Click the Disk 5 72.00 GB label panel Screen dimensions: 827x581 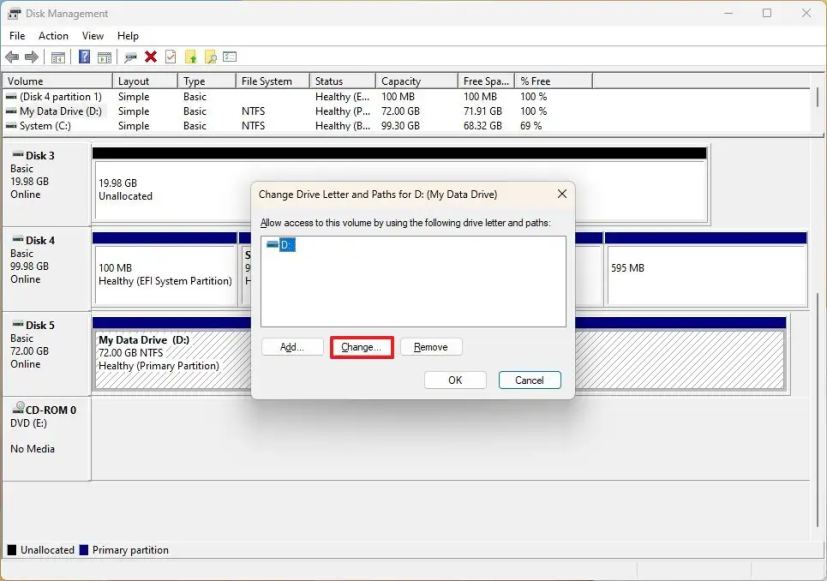(46, 354)
